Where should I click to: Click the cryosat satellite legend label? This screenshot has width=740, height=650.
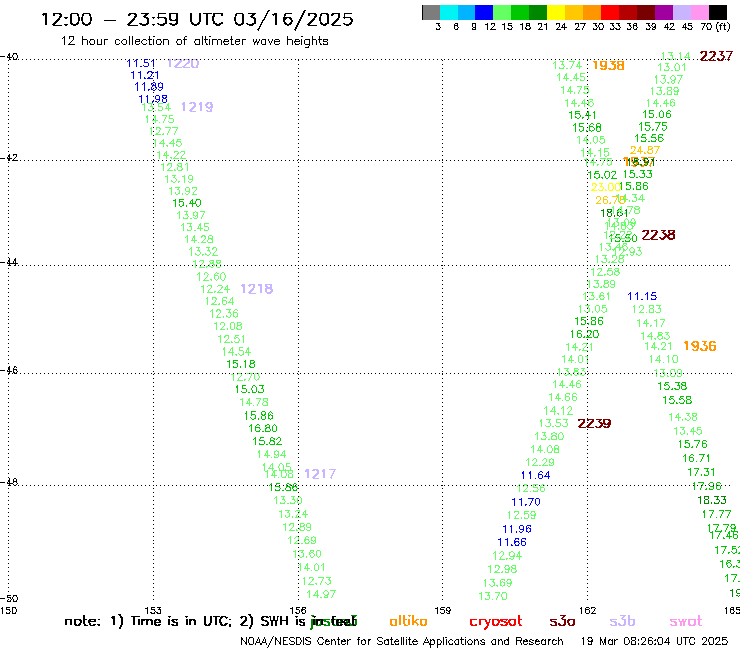(x=496, y=622)
